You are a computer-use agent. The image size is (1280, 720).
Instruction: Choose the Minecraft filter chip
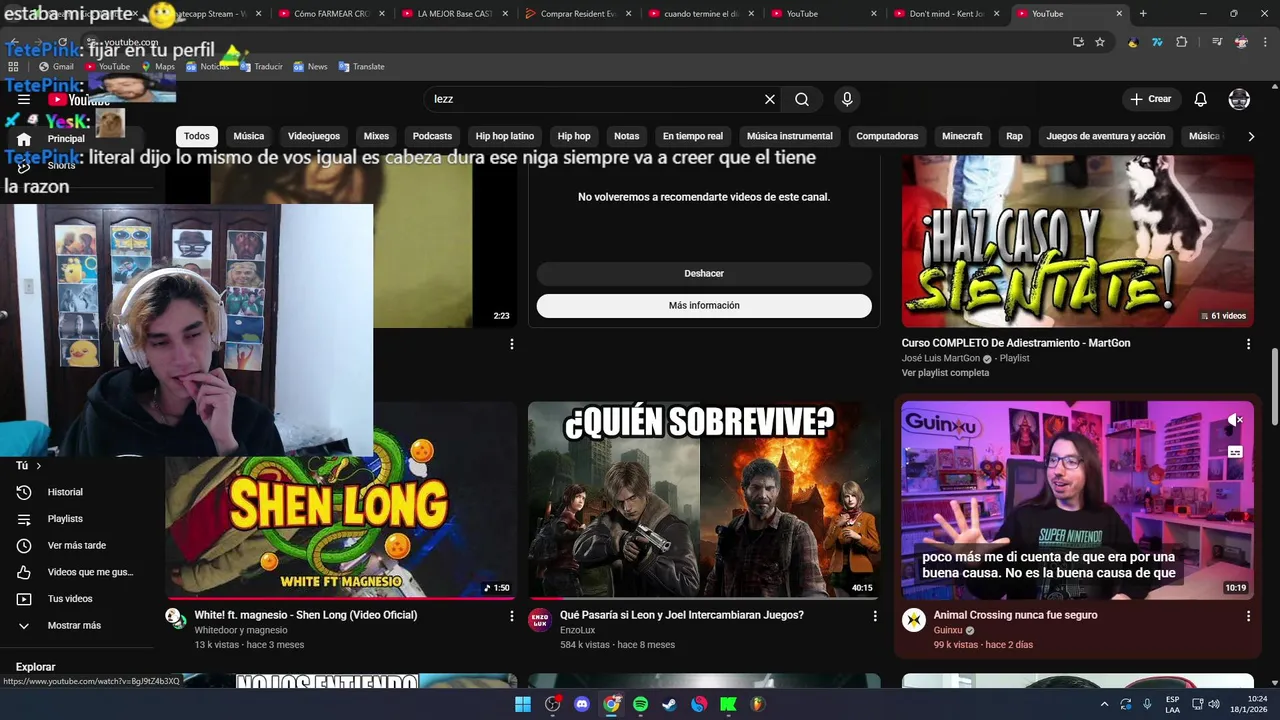click(962, 136)
